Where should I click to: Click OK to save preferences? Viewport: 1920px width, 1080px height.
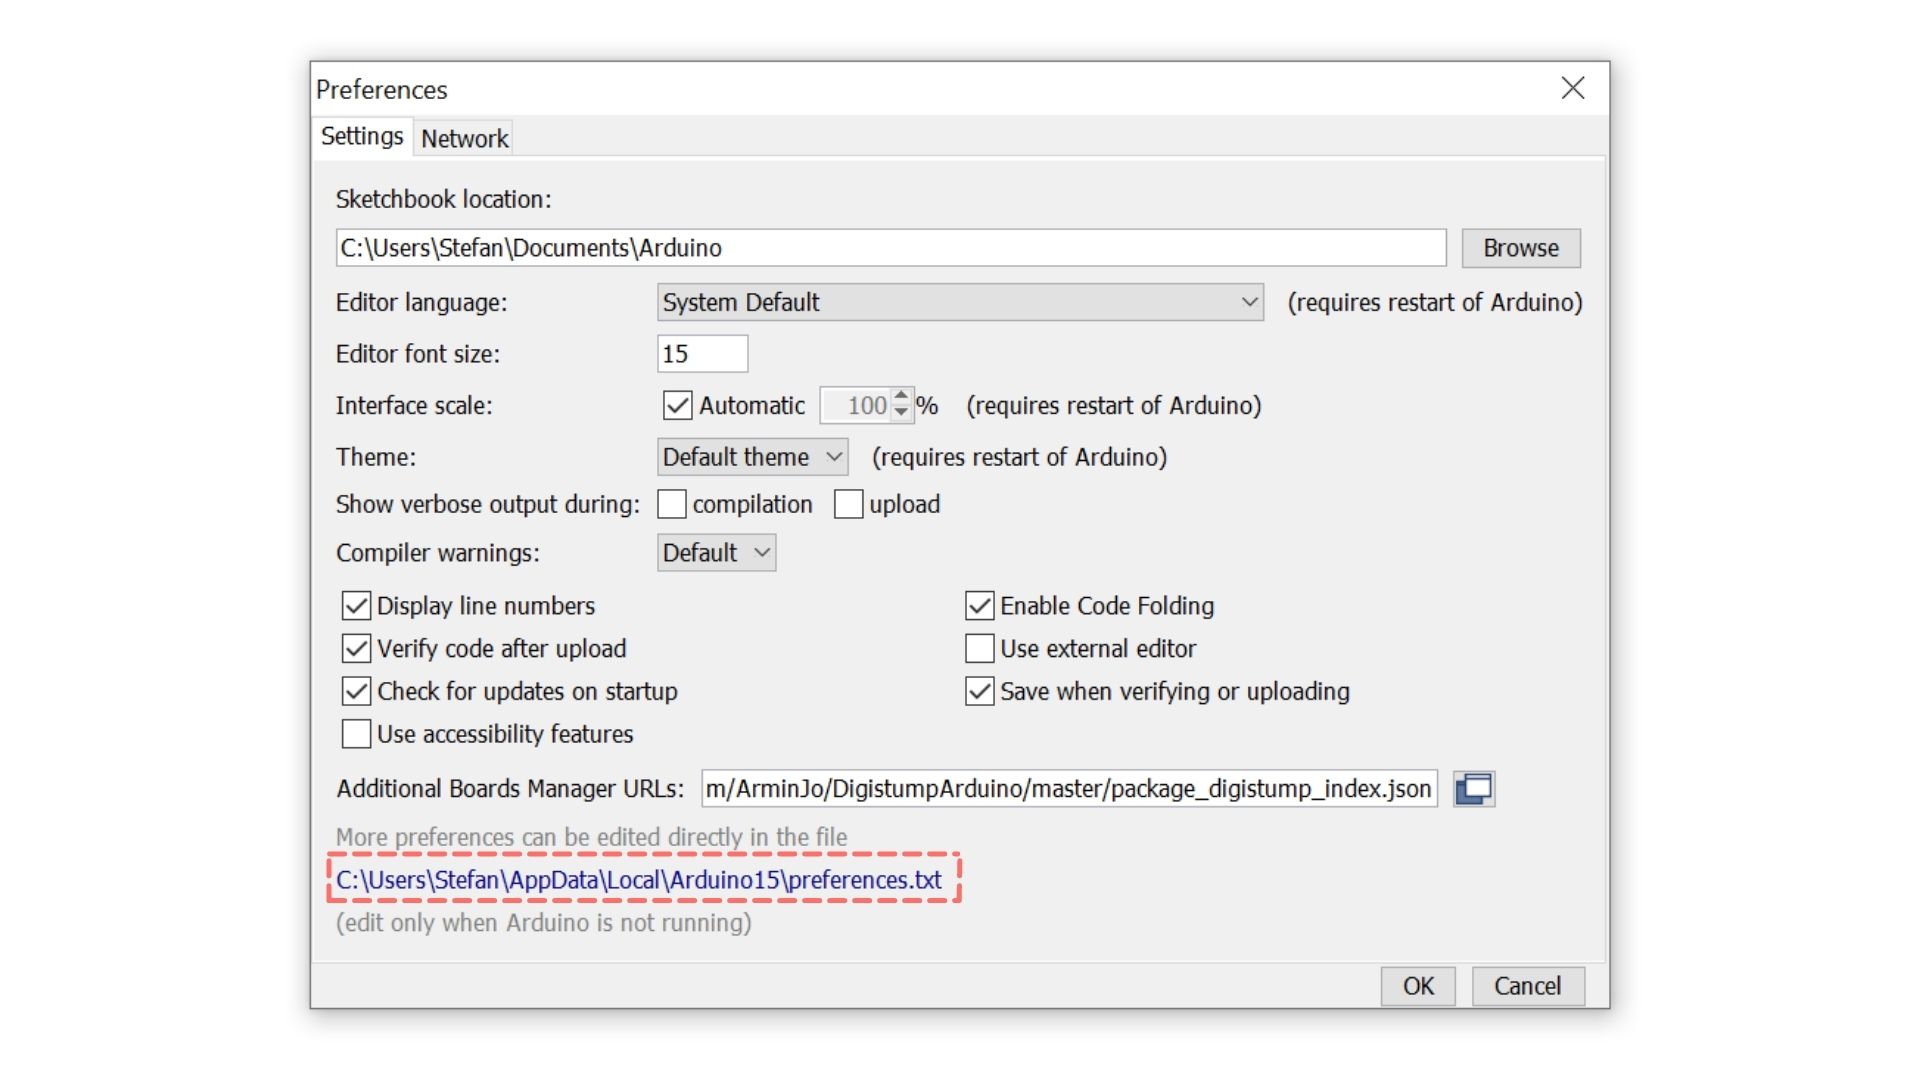coord(1418,986)
